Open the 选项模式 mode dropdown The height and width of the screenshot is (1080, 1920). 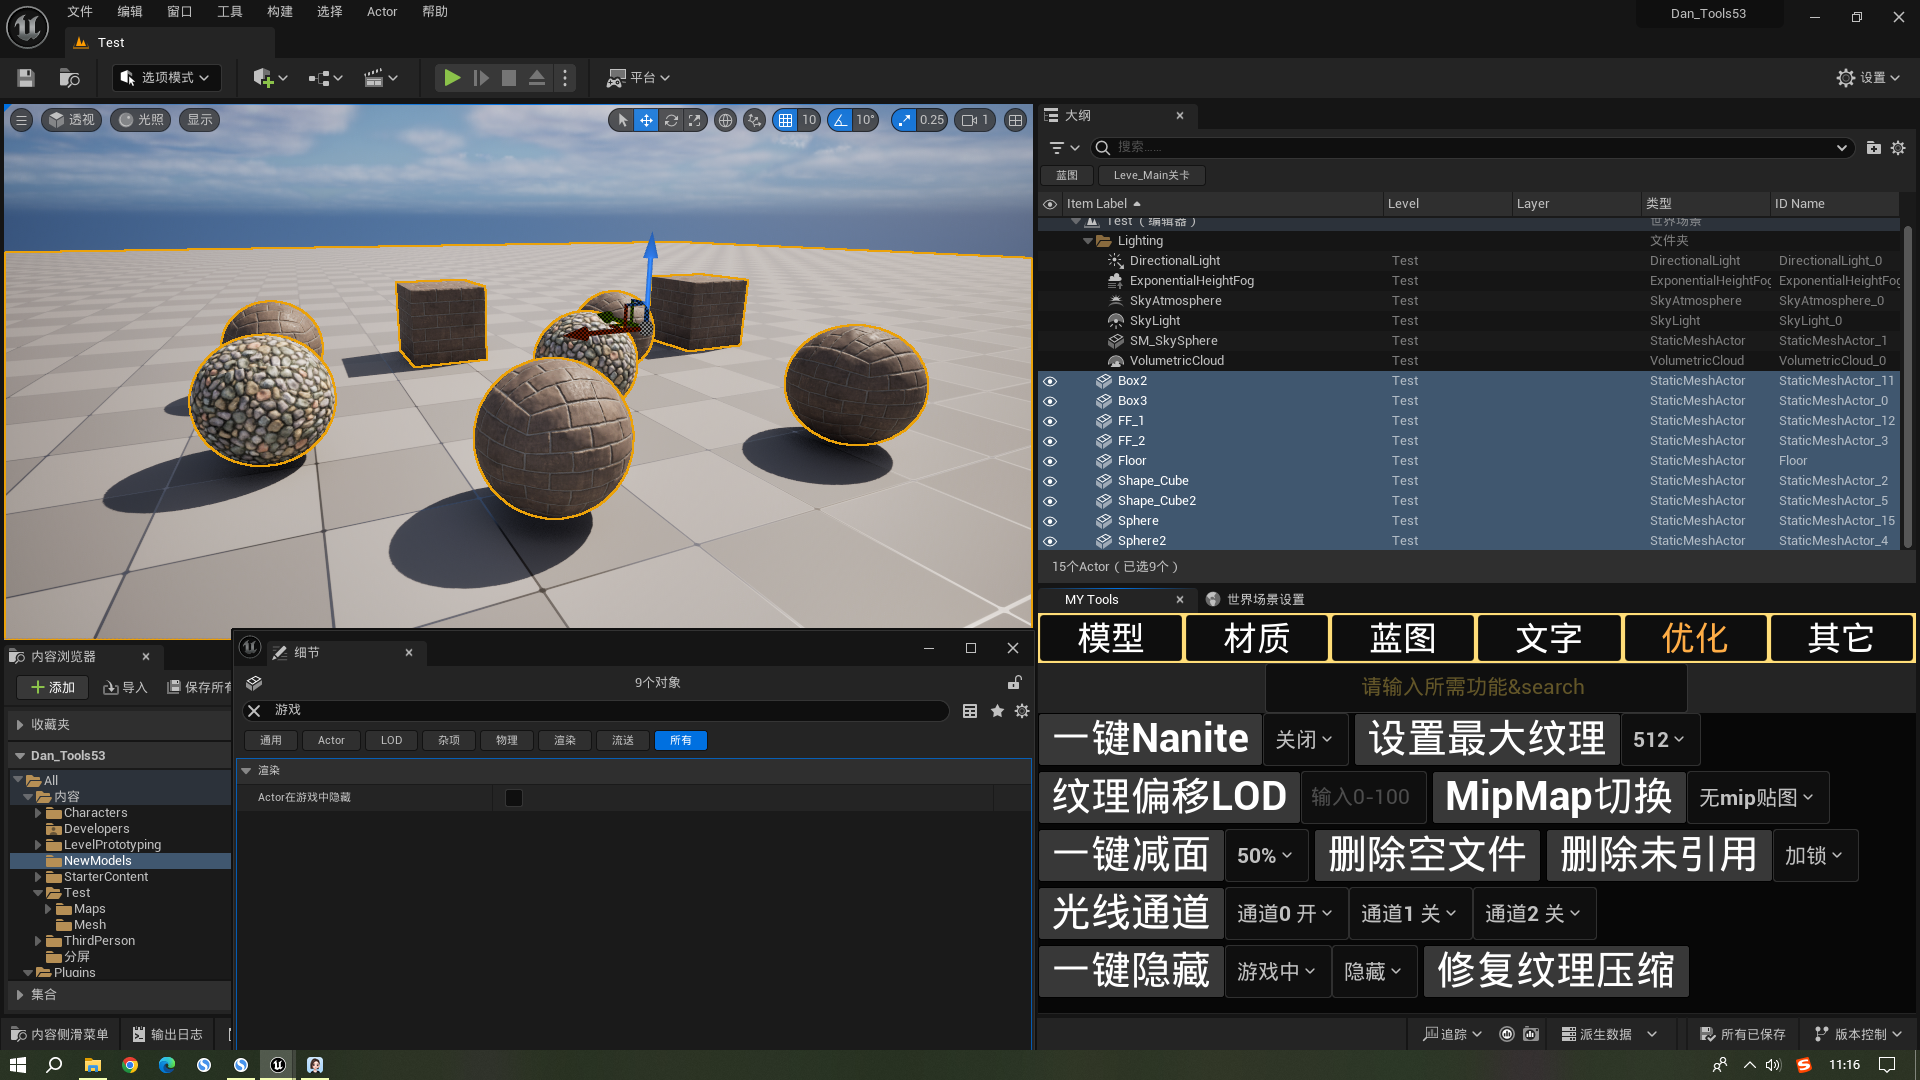coord(166,78)
